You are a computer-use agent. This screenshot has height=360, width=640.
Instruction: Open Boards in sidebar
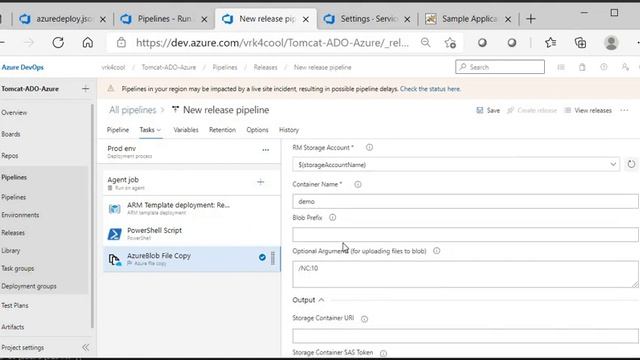click(11, 134)
